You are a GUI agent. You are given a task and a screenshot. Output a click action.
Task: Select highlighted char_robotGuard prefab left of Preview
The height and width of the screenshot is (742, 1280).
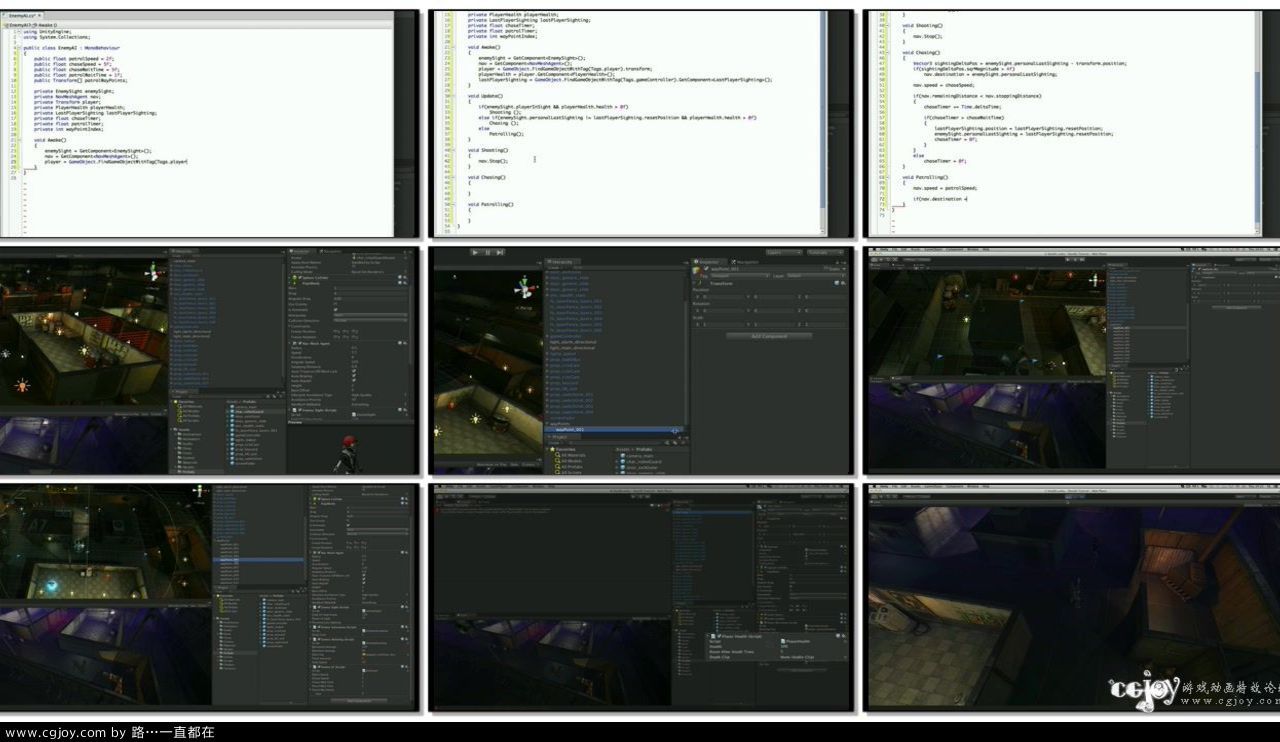(249, 411)
